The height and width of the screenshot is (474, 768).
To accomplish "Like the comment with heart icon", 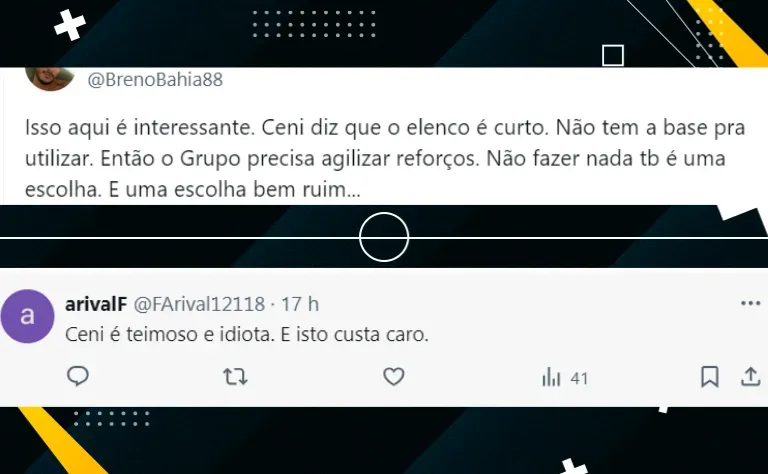I will [x=393, y=377].
